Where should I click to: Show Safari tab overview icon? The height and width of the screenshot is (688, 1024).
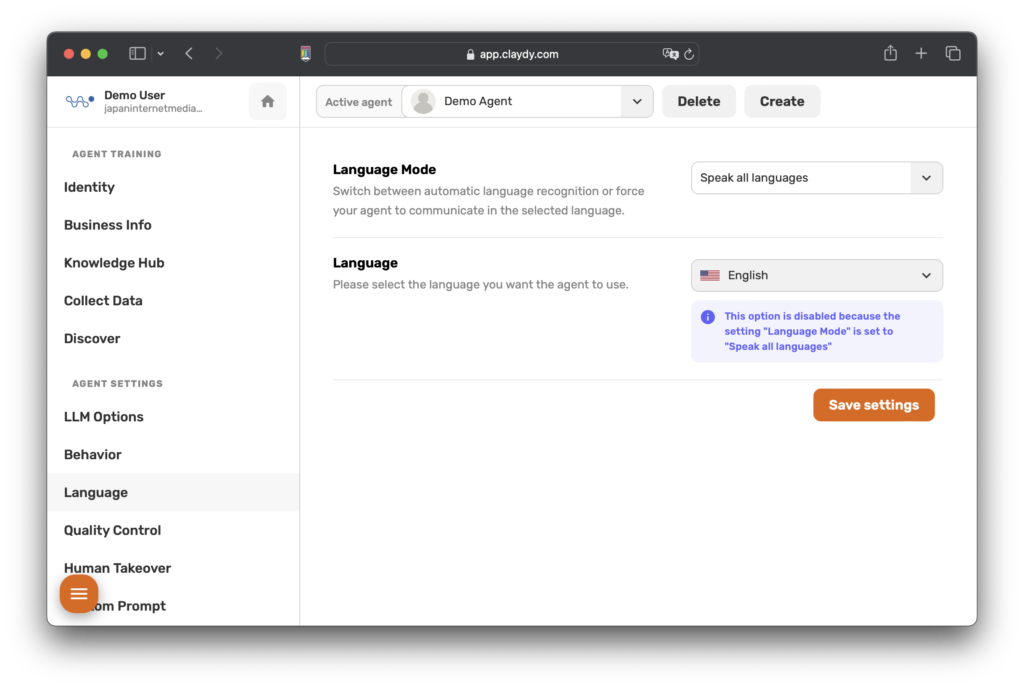953,54
